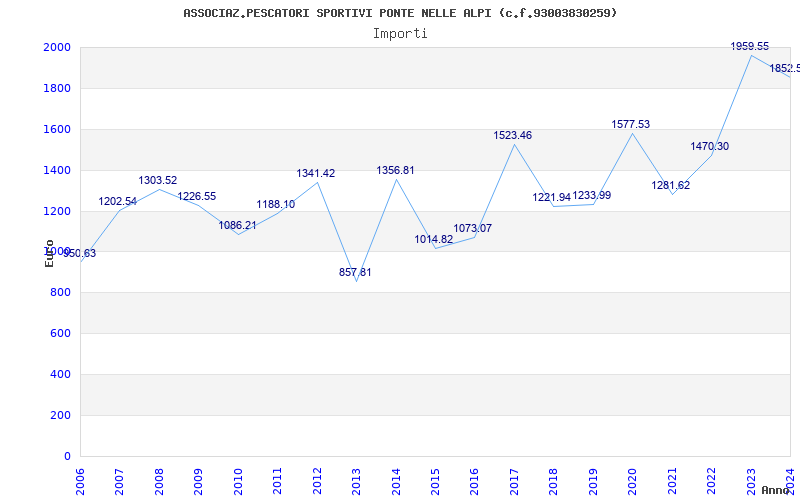
Task: Click the 2020 year label on x-axis
Action: [632, 482]
